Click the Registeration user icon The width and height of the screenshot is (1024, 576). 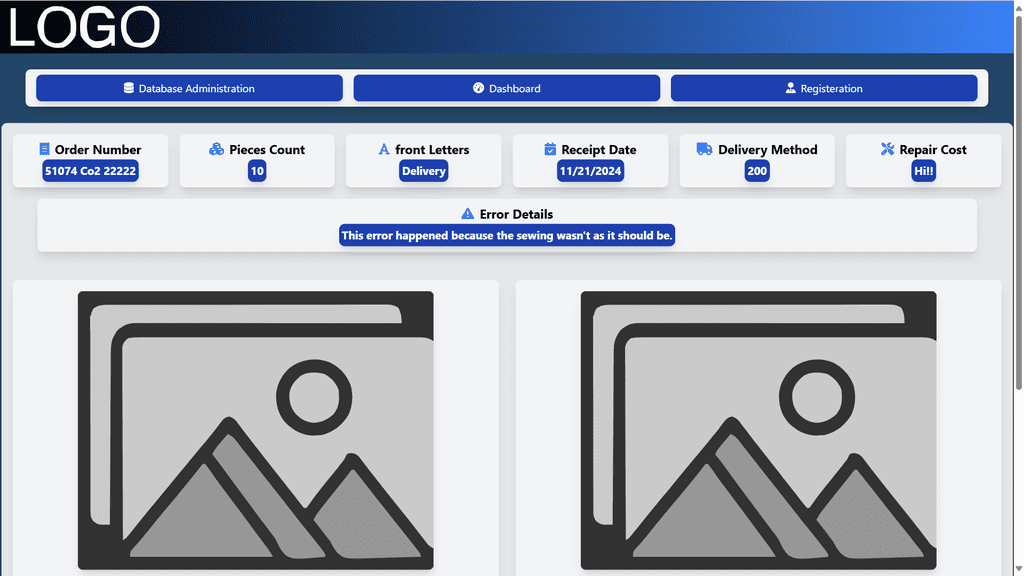(790, 88)
